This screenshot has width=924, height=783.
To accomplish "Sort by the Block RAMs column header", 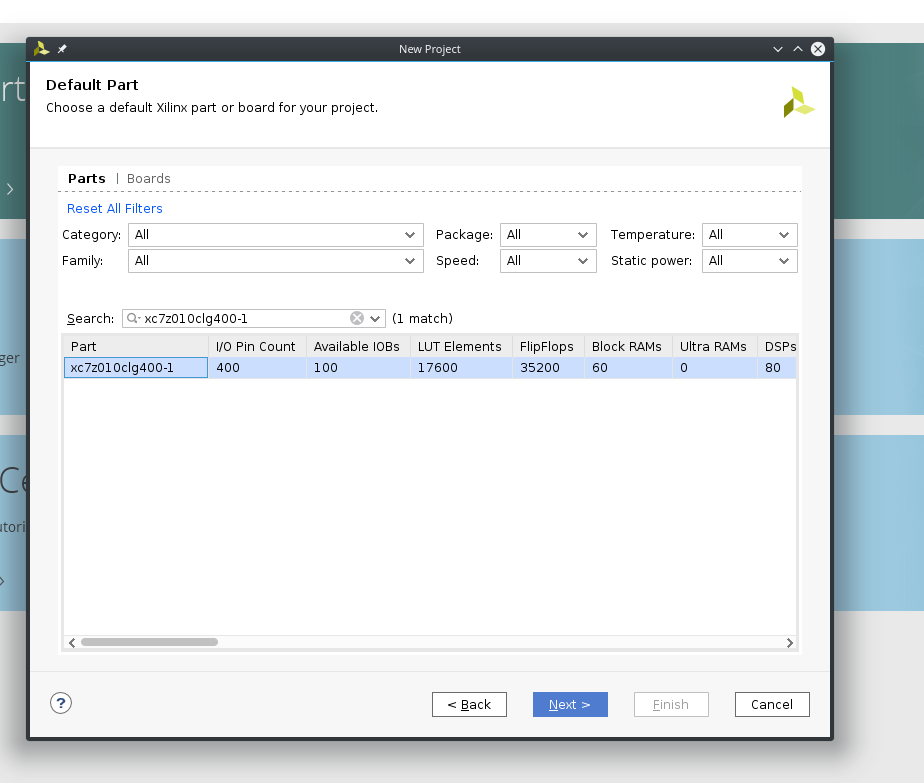I will pos(628,346).
